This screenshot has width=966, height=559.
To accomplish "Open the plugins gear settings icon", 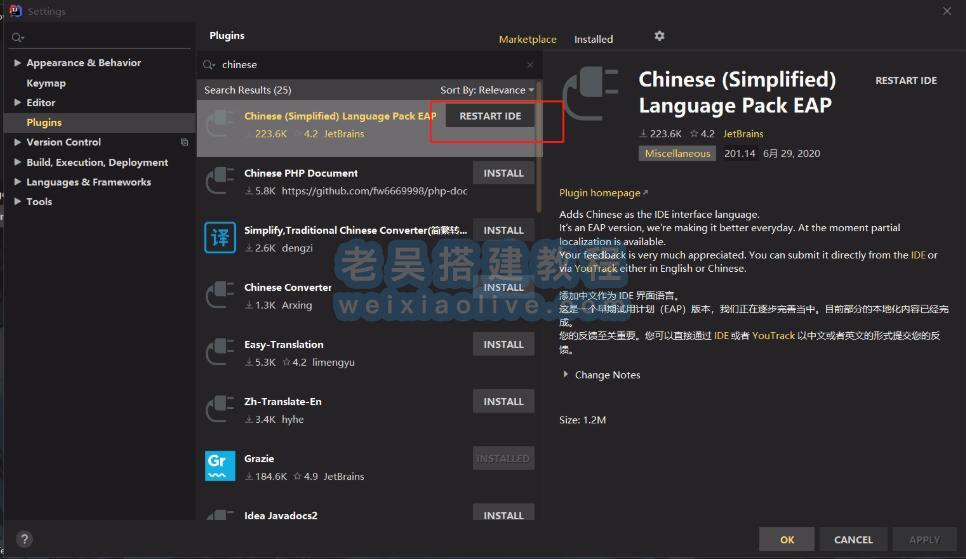I will point(659,36).
